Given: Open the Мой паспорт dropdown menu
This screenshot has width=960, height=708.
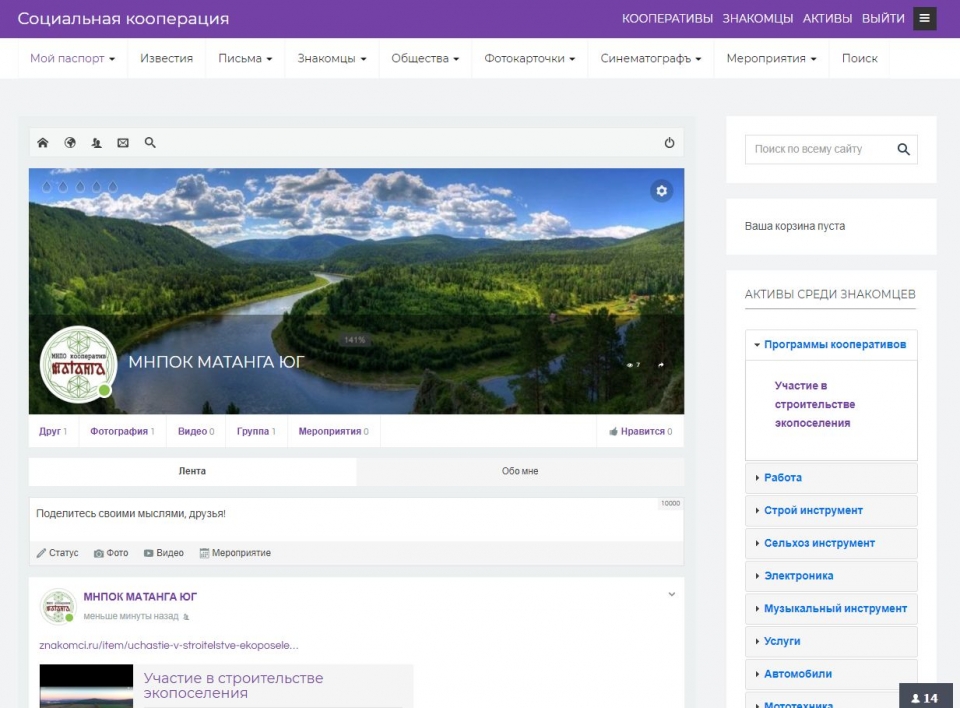Looking at the screenshot, I should tap(72, 58).
